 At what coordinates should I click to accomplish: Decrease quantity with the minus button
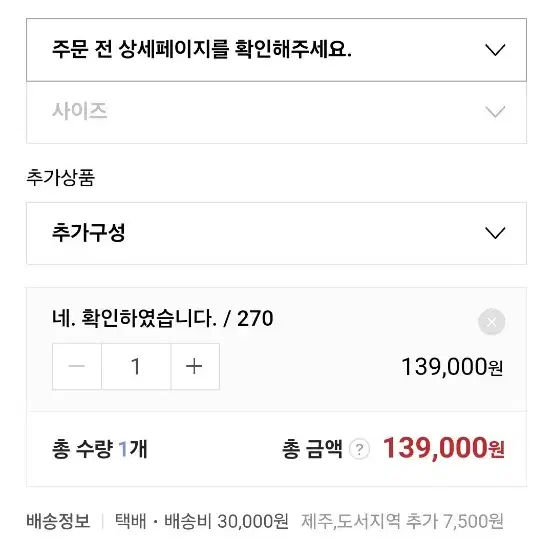pos(77,366)
